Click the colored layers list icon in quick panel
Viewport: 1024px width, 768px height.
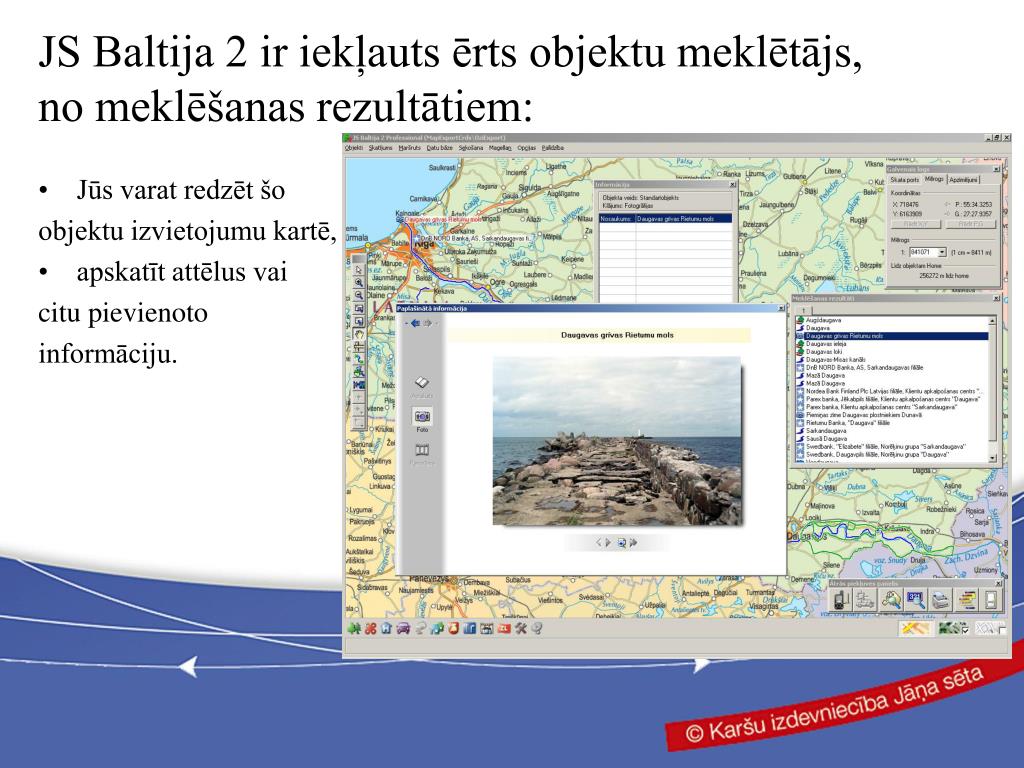coord(966,600)
